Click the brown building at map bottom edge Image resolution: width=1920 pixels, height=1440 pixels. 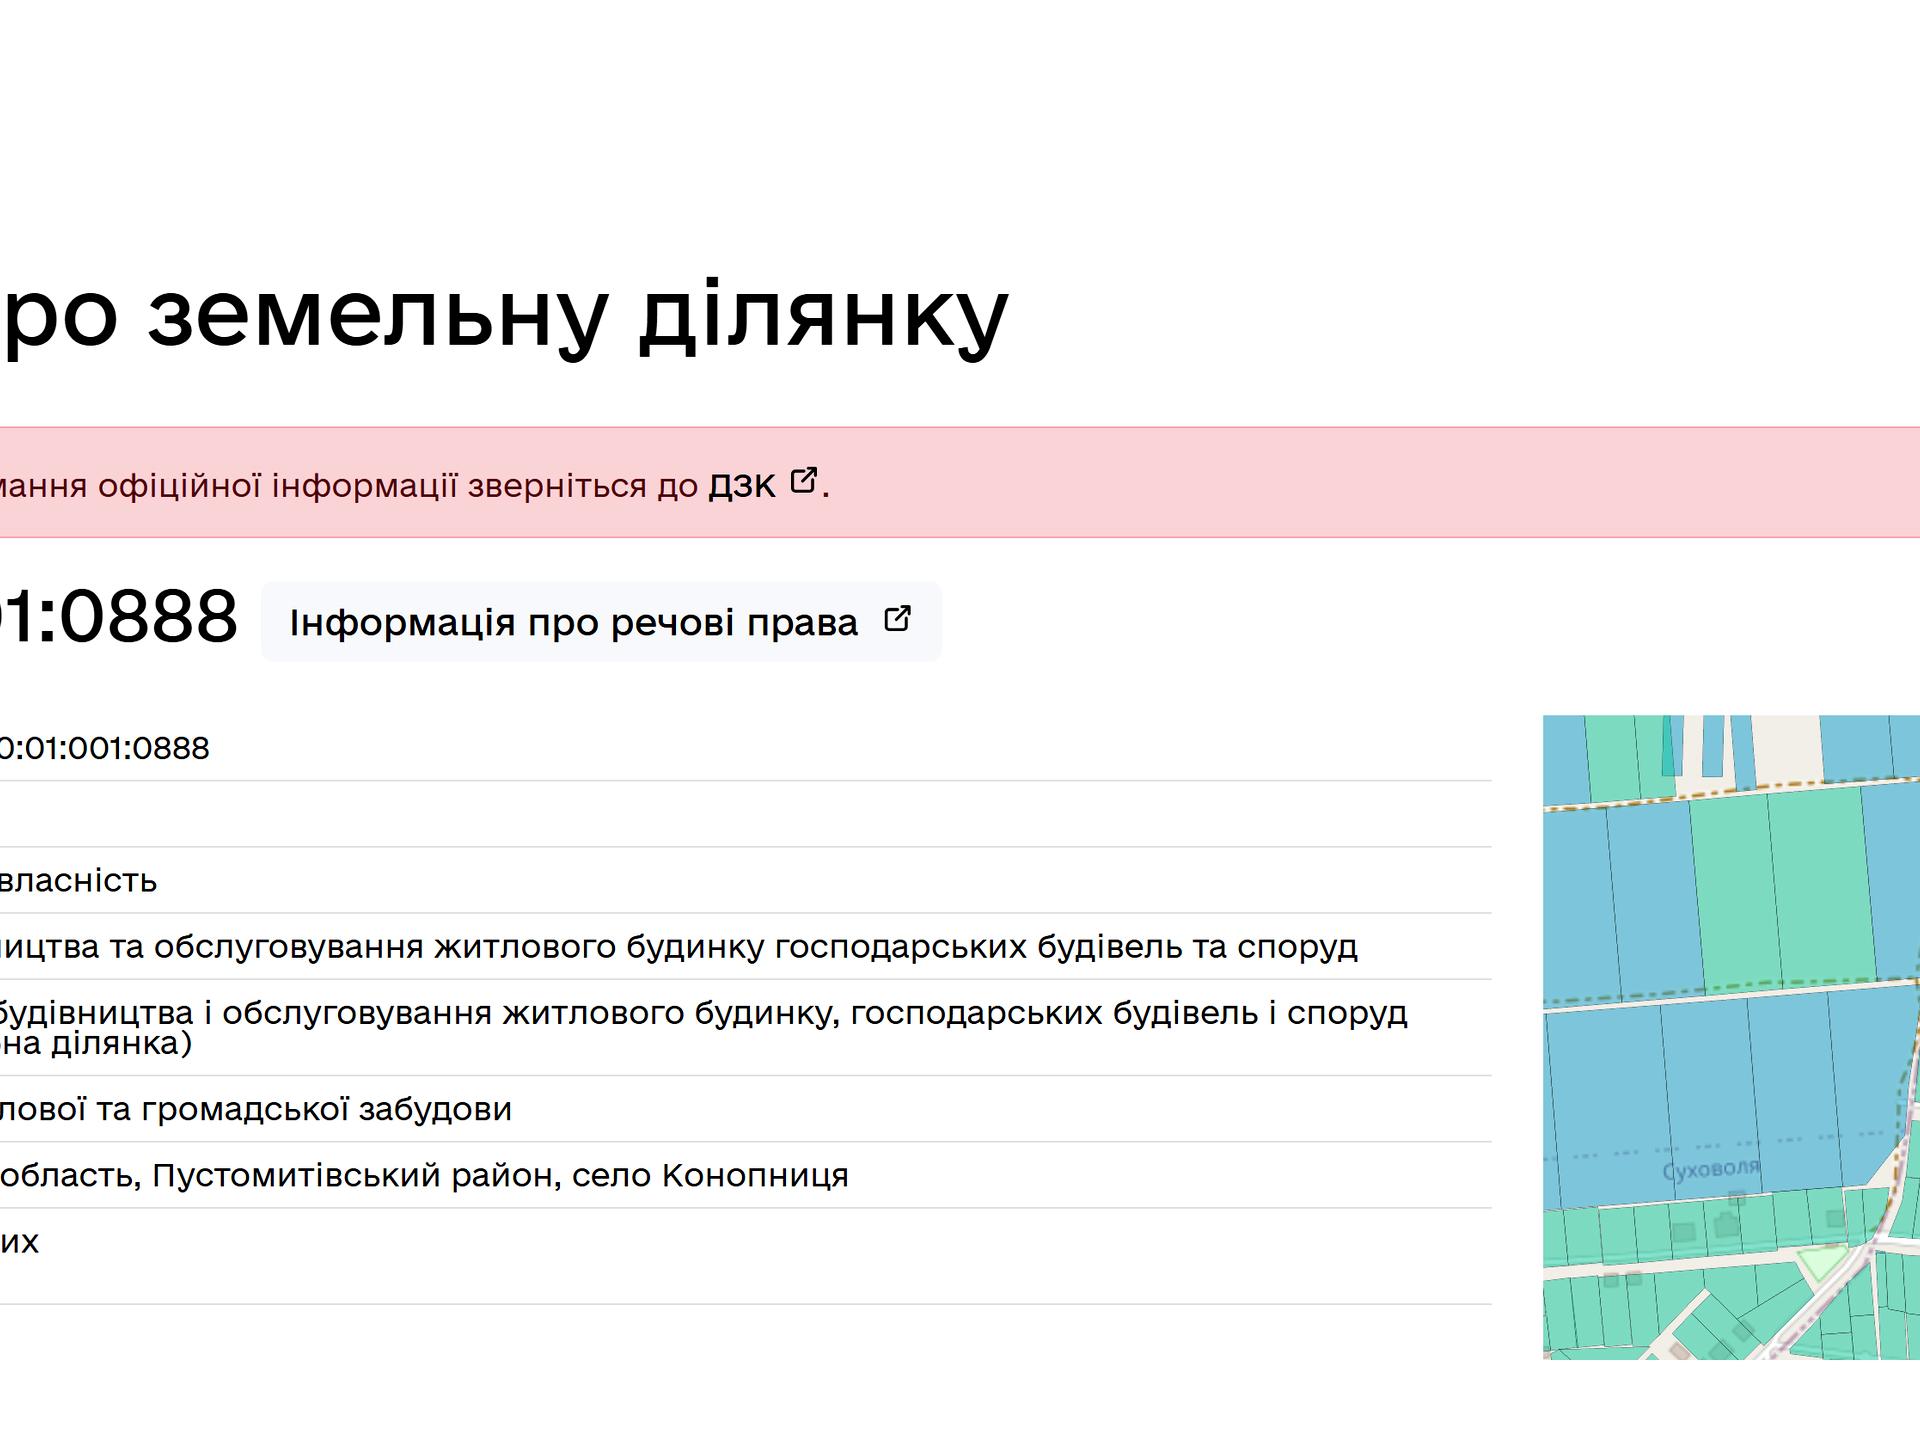pyautogui.click(x=1679, y=1351)
